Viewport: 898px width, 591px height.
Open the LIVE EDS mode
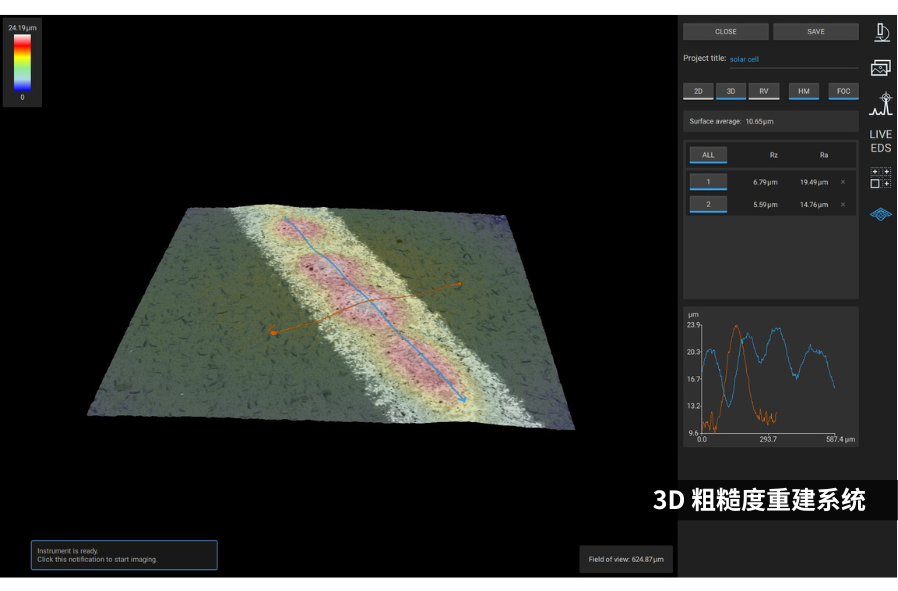(881, 141)
